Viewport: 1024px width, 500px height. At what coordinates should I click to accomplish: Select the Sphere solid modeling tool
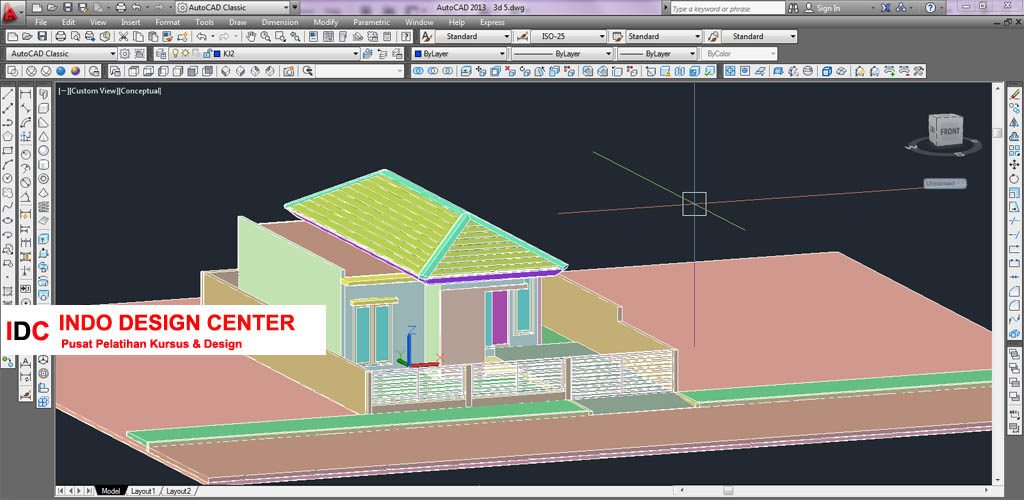(x=44, y=150)
